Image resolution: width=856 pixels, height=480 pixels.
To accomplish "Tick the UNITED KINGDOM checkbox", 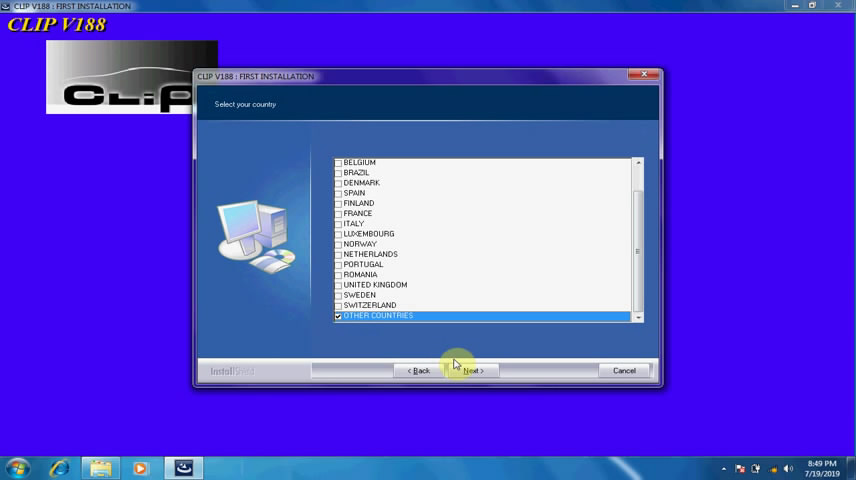I will 338,285.
